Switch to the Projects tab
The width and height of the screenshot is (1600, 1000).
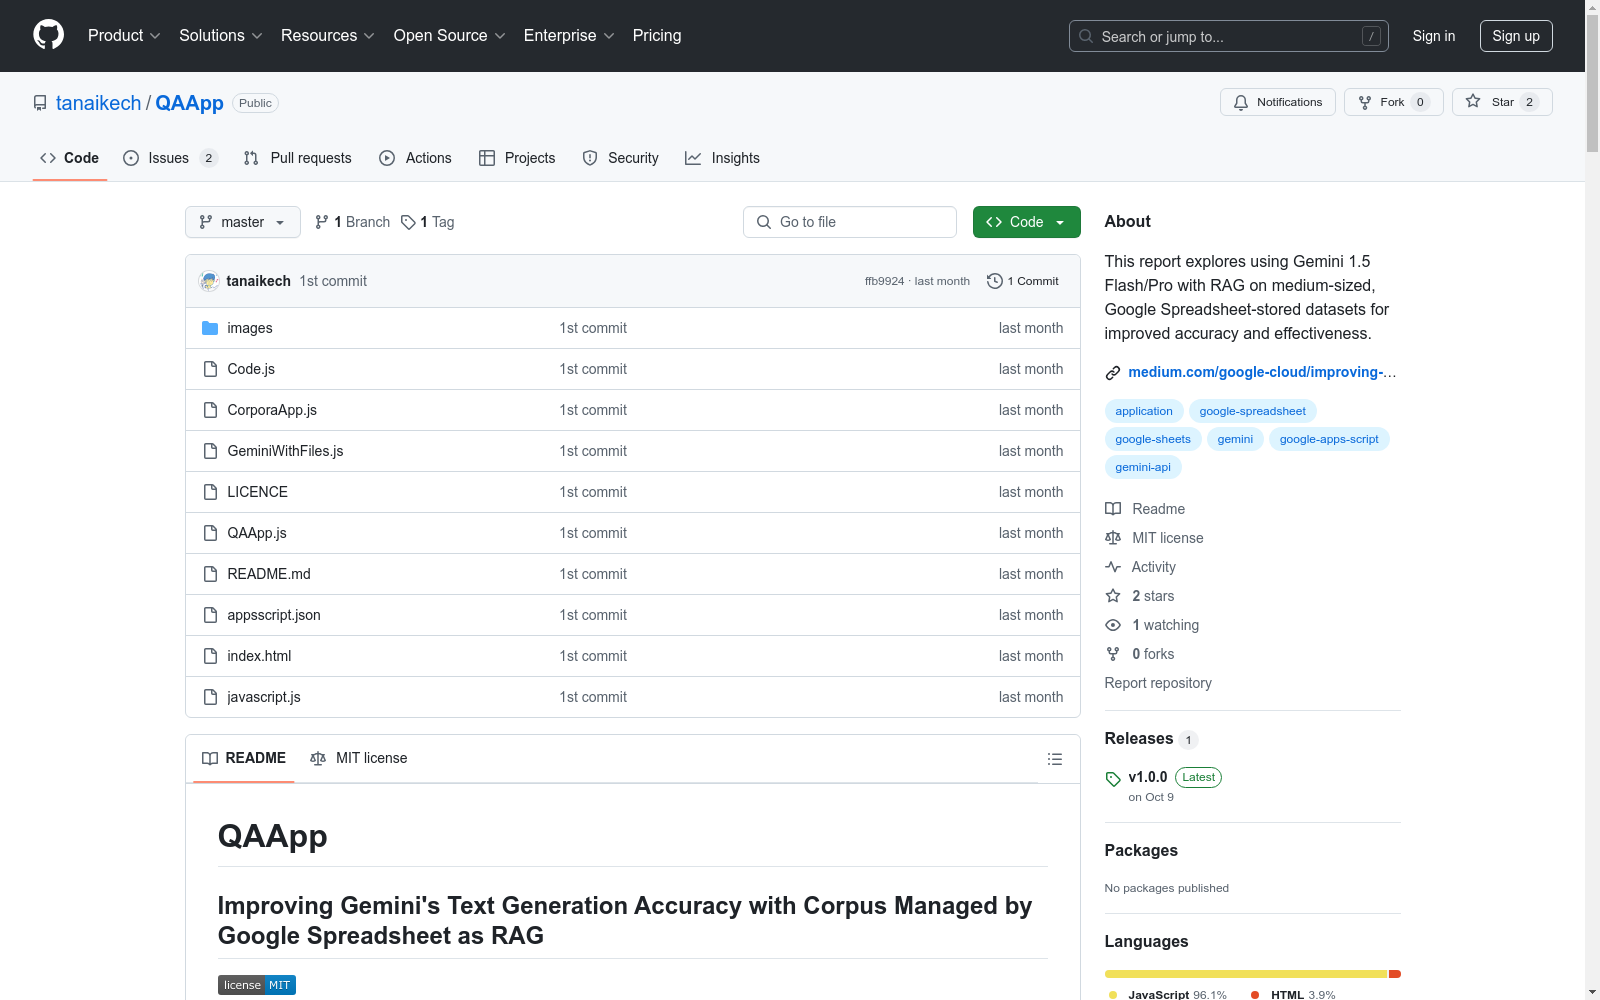517,158
